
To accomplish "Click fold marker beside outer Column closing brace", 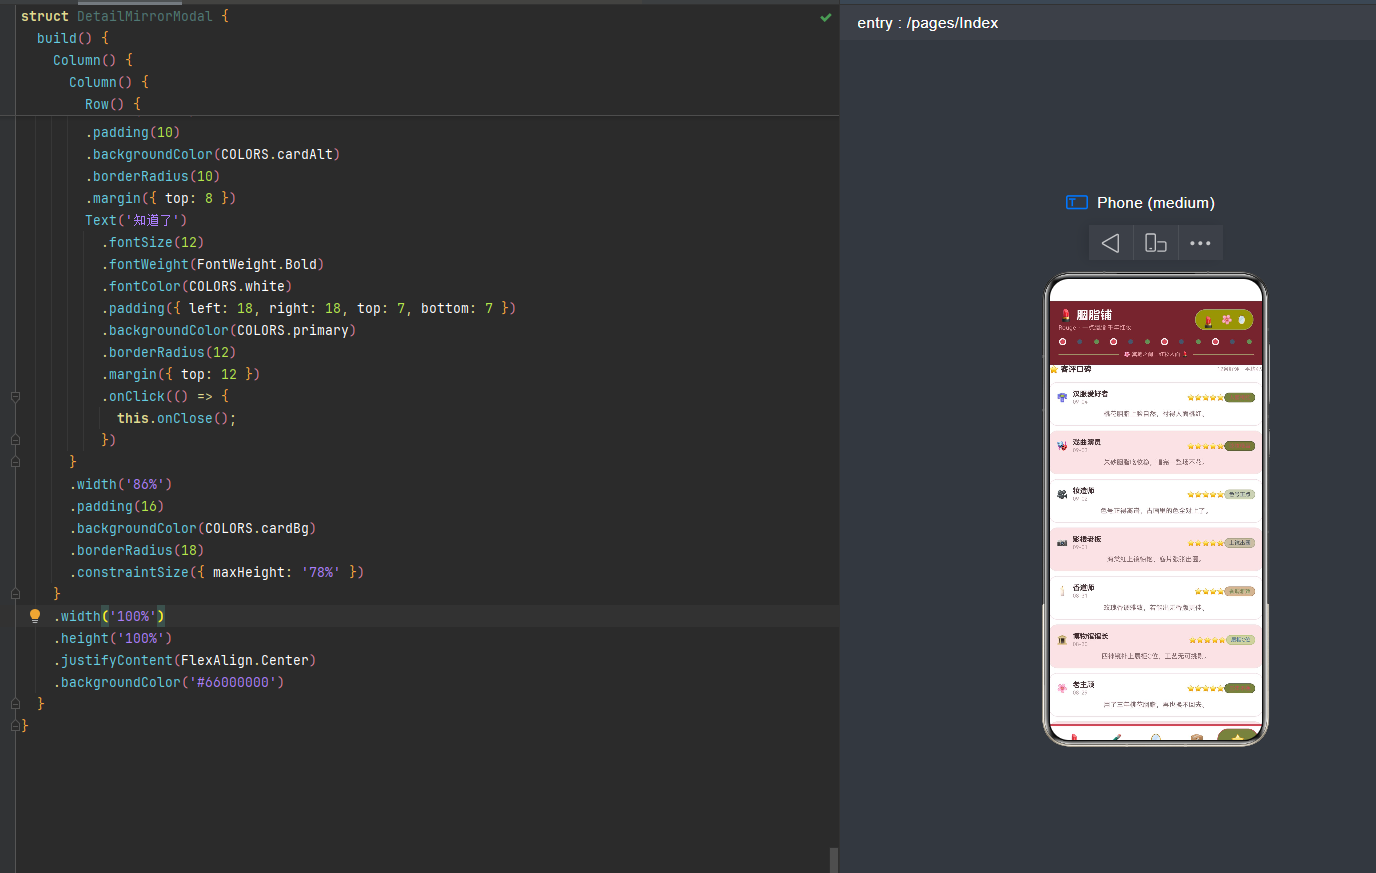I will click(x=15, y=594).
